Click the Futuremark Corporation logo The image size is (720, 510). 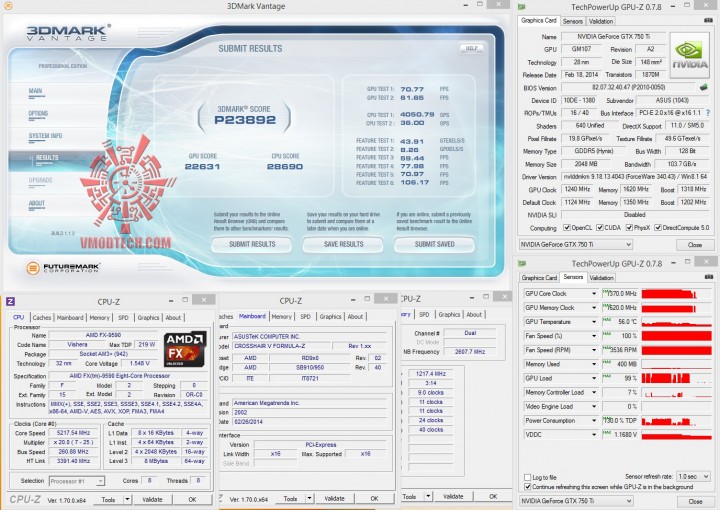pos(62,268)
